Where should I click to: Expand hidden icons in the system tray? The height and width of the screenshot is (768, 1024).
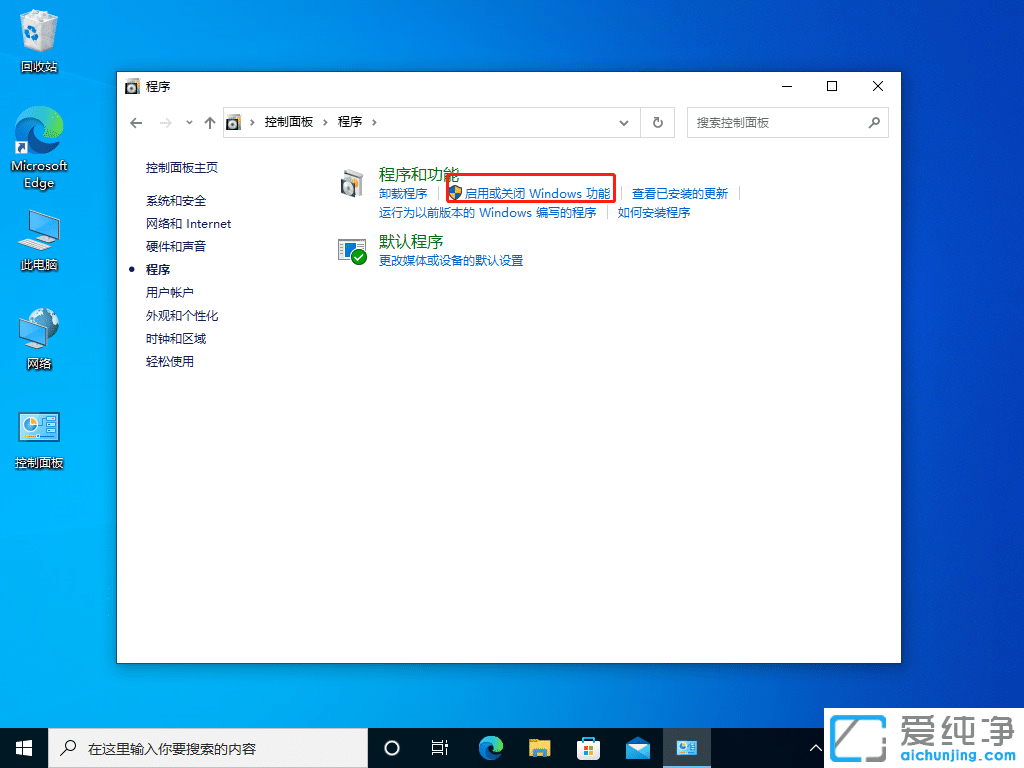click(x=816, y=747)
